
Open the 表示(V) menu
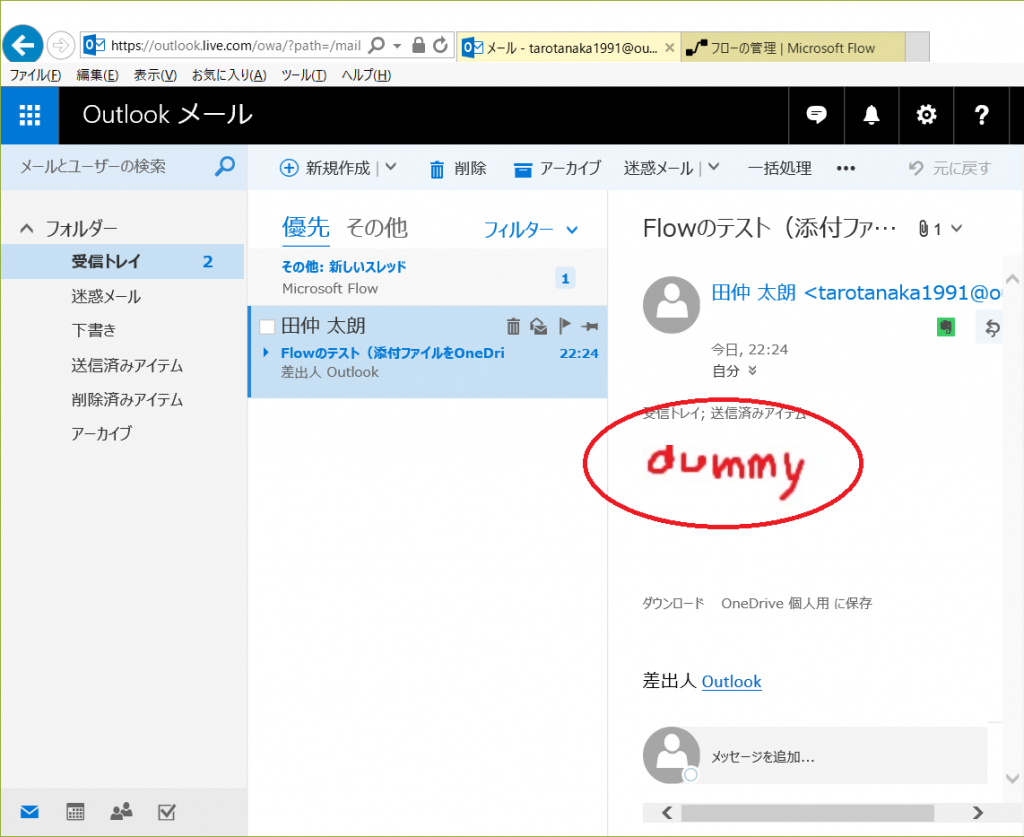[155, 75]
